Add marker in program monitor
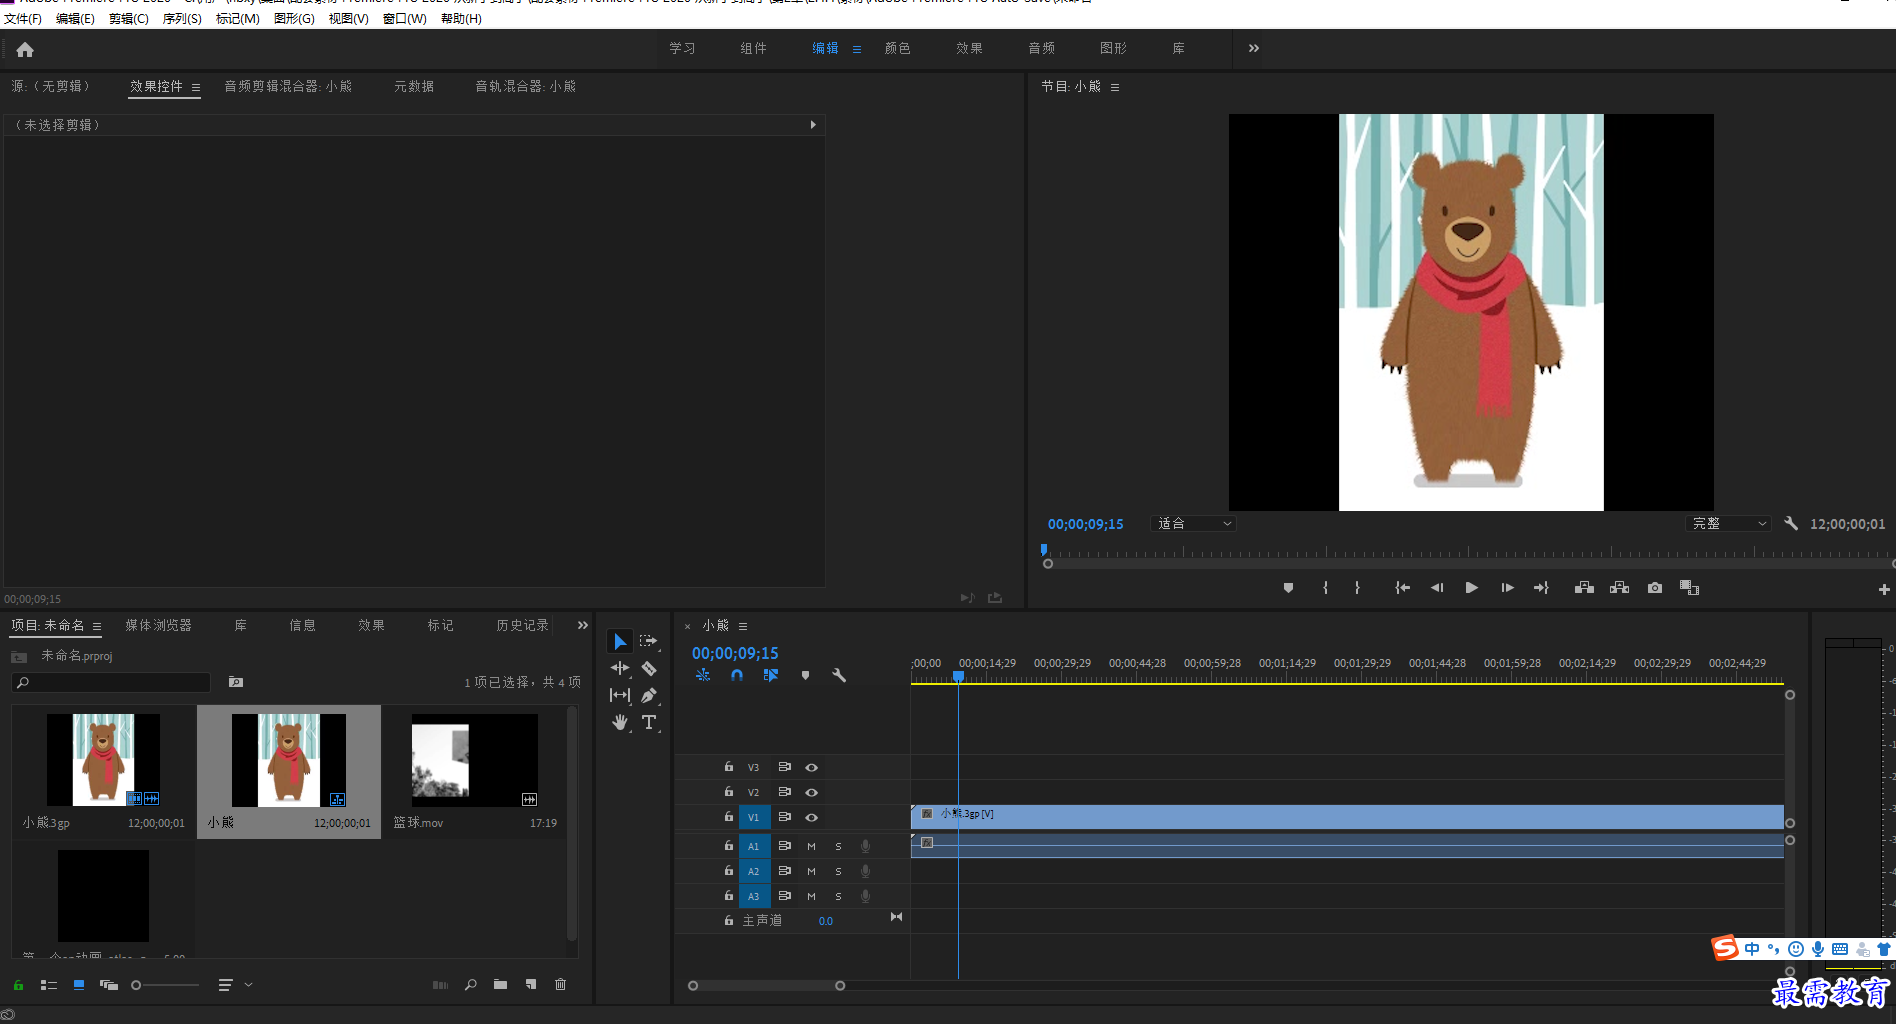Viewport: 1896px width, 1024px height. tap(1288, 588)
